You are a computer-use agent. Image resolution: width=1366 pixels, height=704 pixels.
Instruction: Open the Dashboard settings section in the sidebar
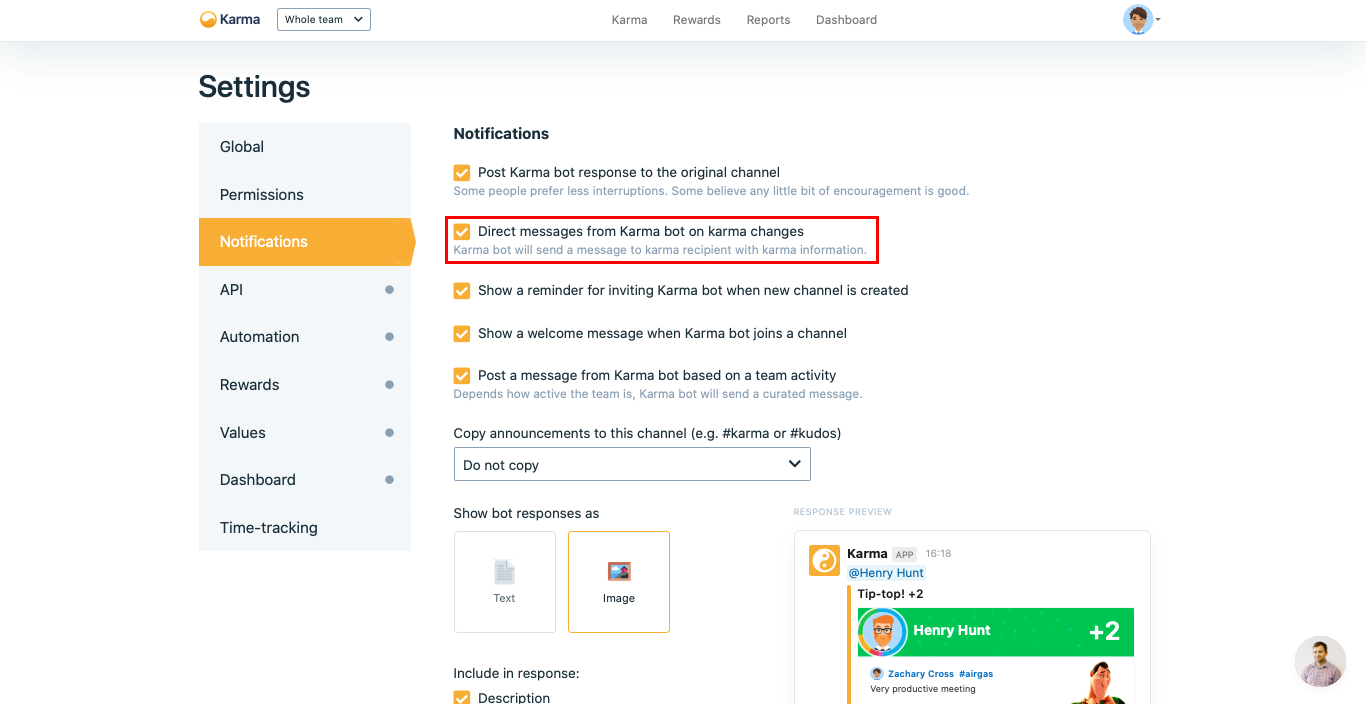coord(305,480)
